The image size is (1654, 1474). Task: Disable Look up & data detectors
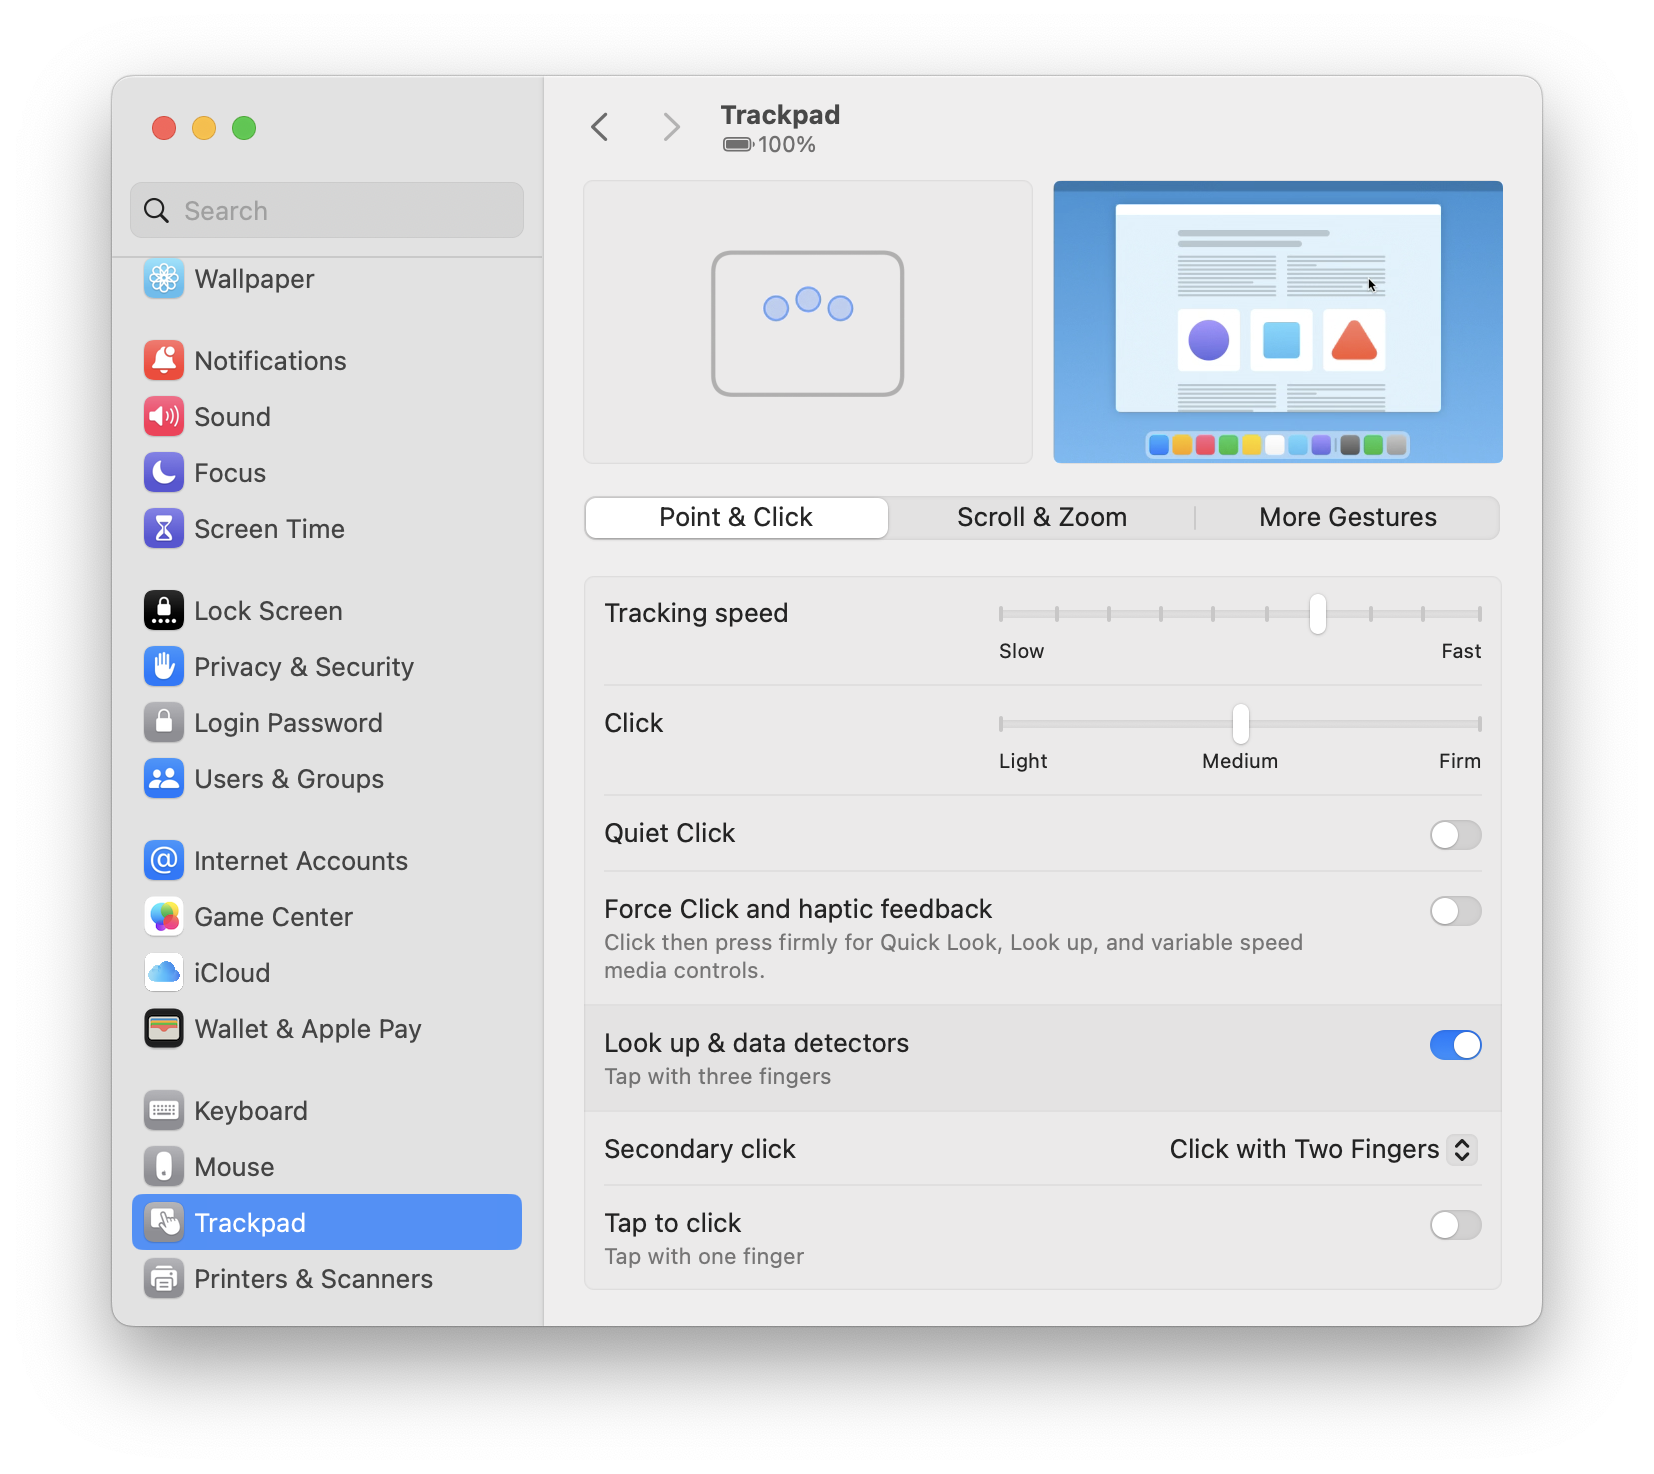[1455, 1045]
